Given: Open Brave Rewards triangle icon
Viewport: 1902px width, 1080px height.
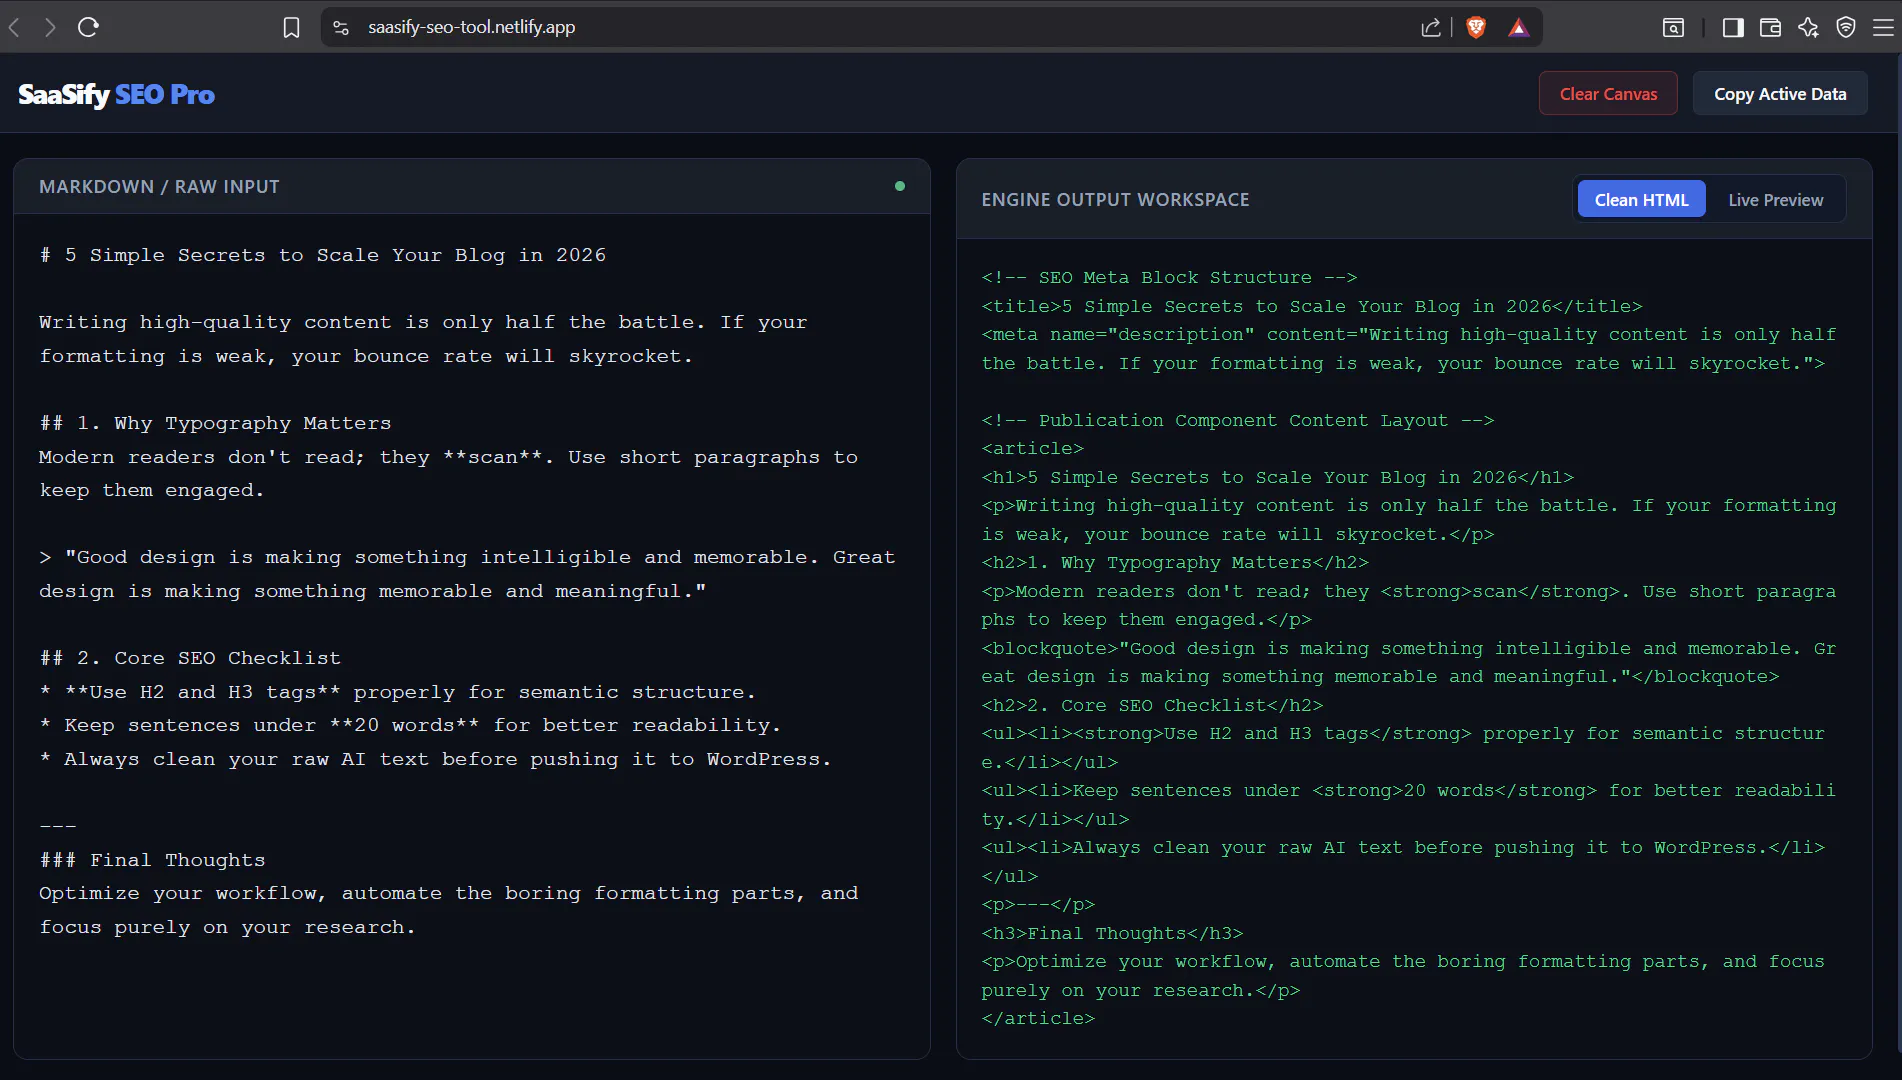Looking at the screenshot, I should 1518,27.
